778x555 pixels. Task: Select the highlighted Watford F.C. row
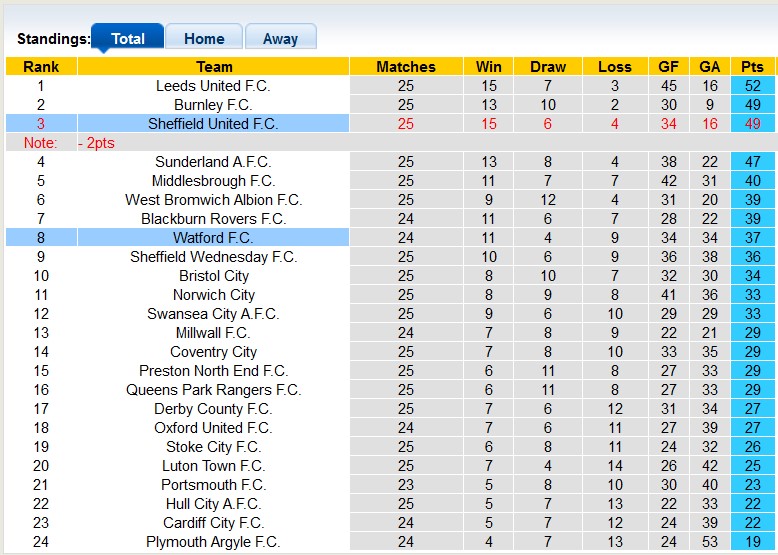pyautogui.click(x=213, y=238)
